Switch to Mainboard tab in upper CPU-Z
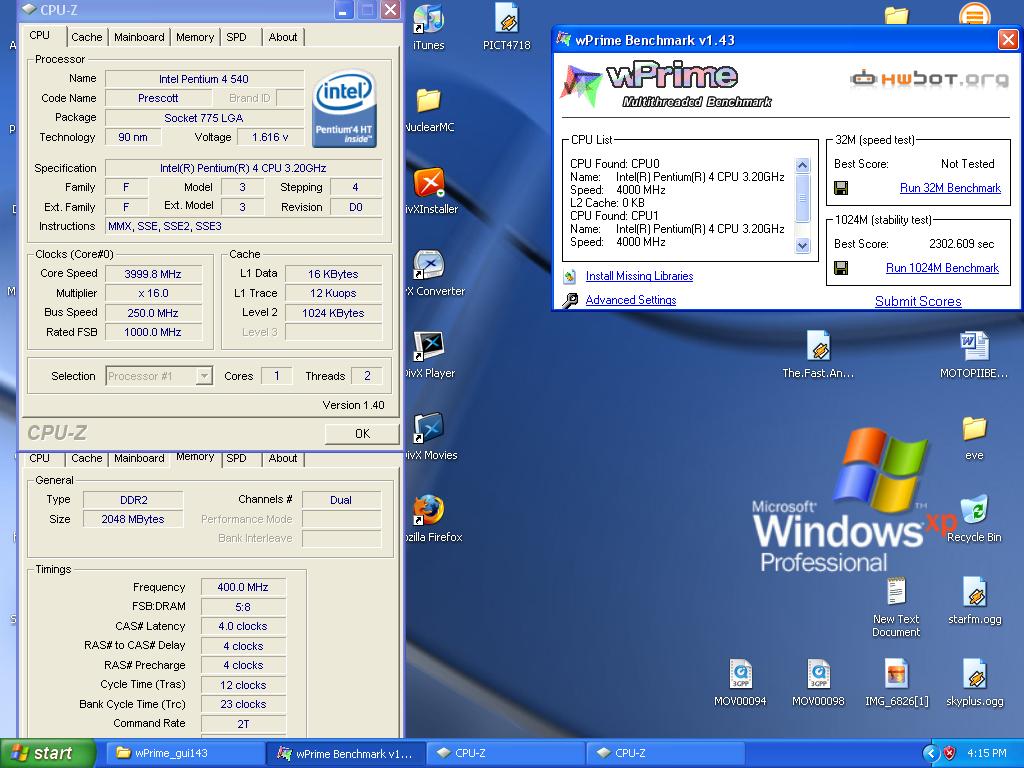The image size is (1024, 768). [x=139, y=37]
